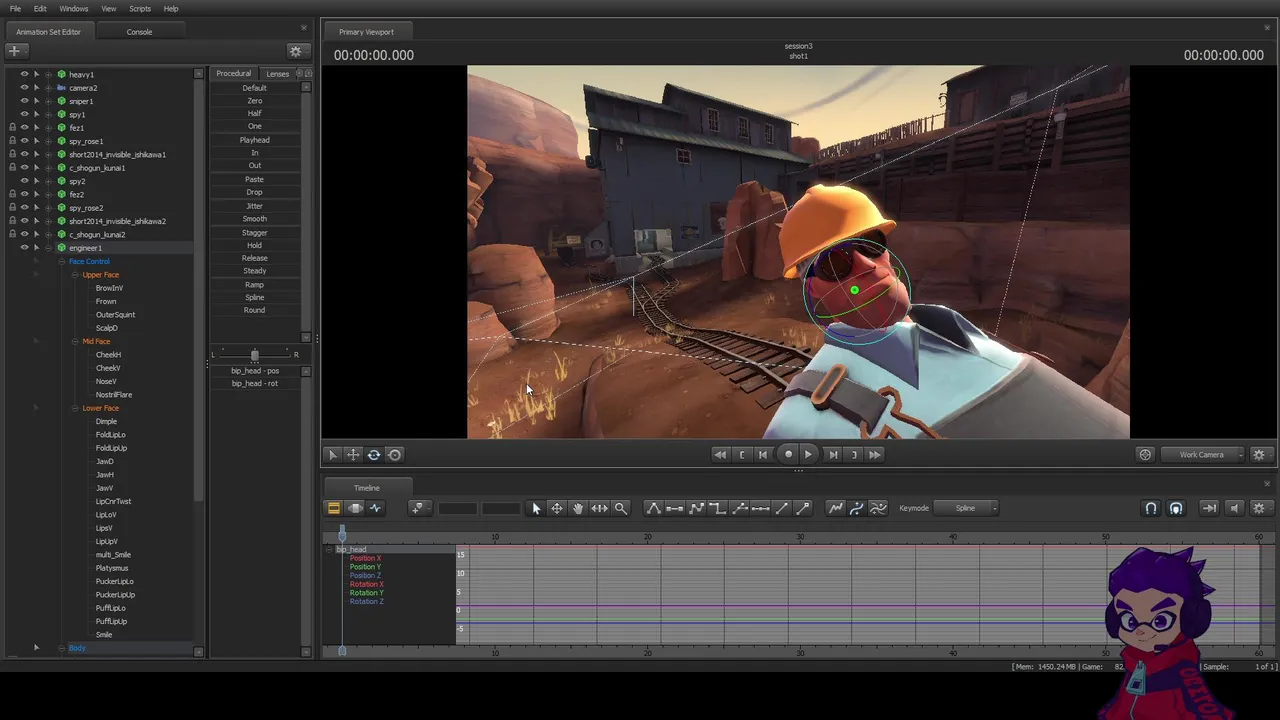Select the timeline move keys tool
This screenshot has width=1280, height=720.
click(x=557, y=508)
